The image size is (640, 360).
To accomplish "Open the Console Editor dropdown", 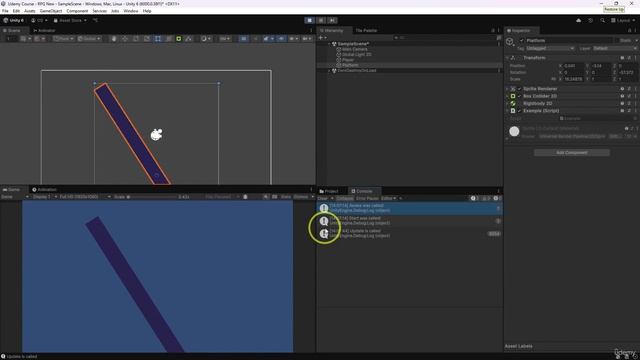I will [x=389, y=198].
